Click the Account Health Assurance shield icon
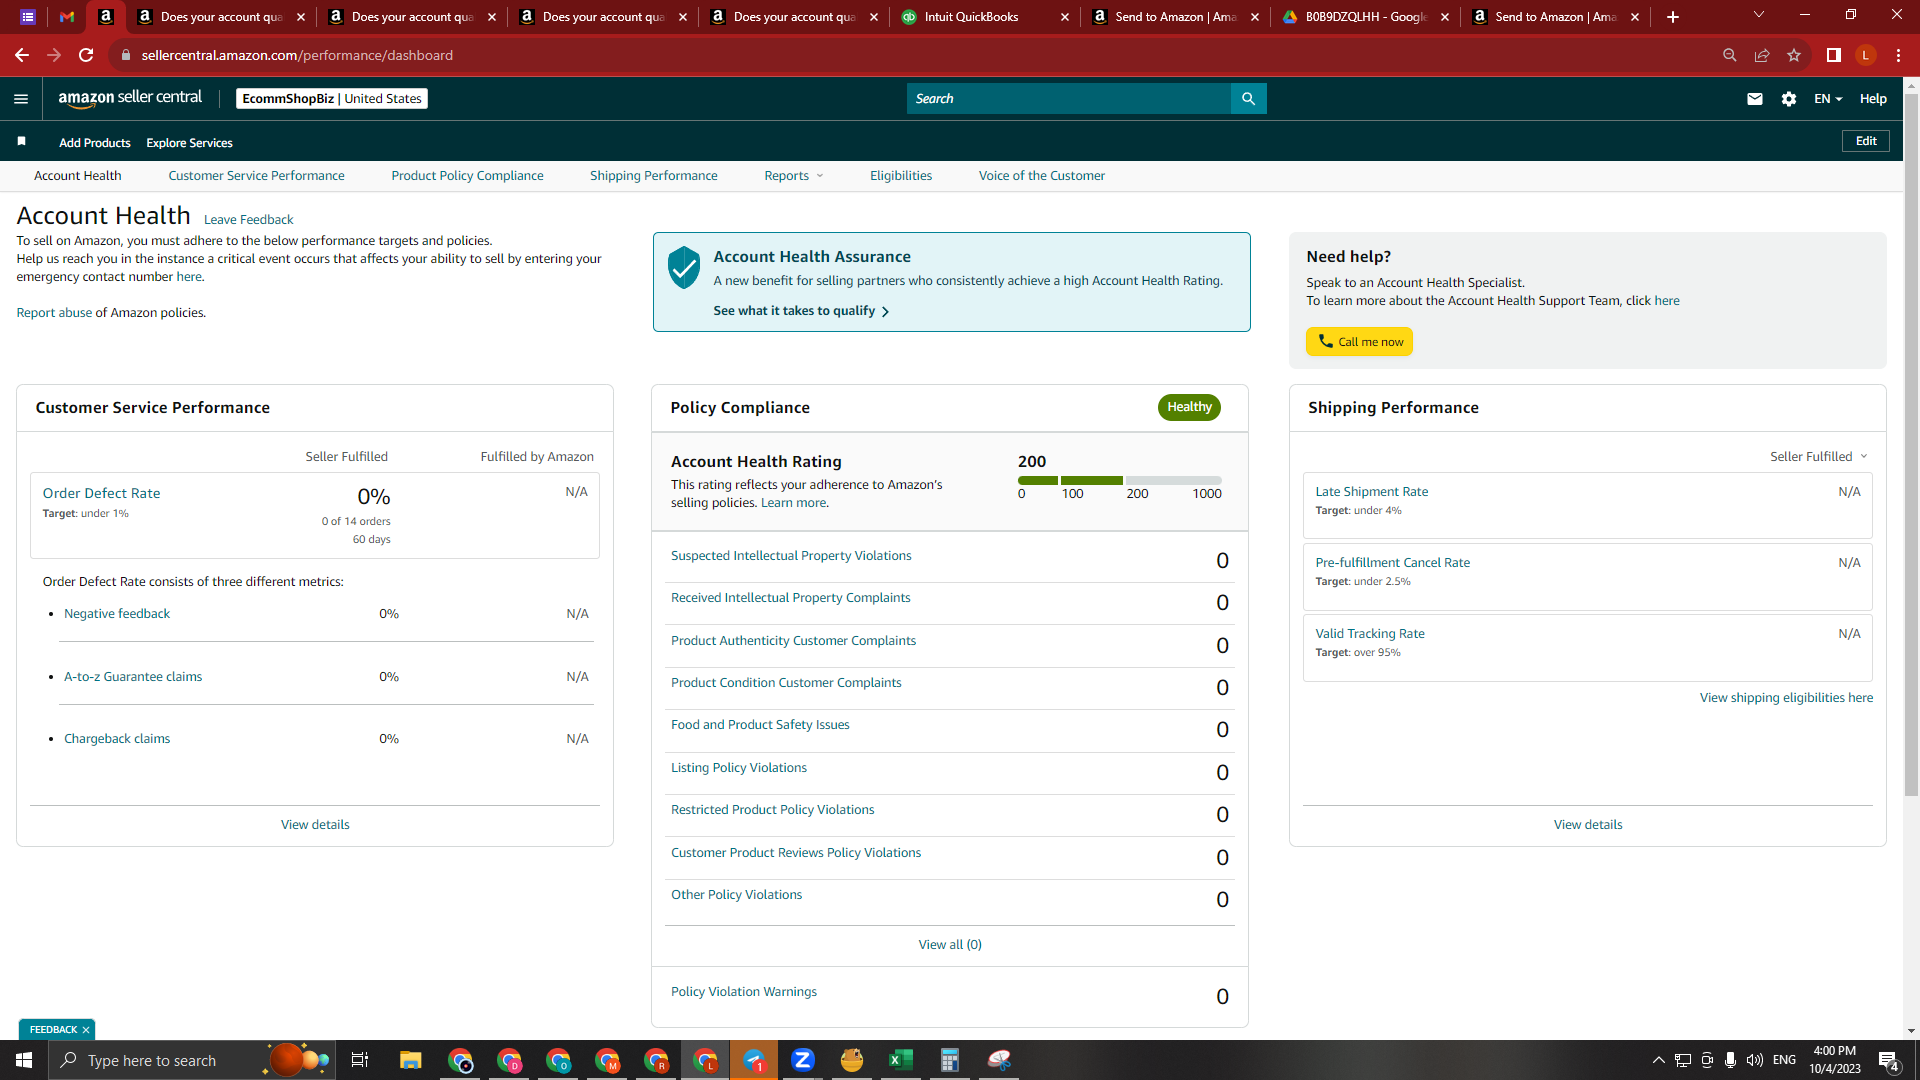 pyautogui.click(x=684, y=268)
